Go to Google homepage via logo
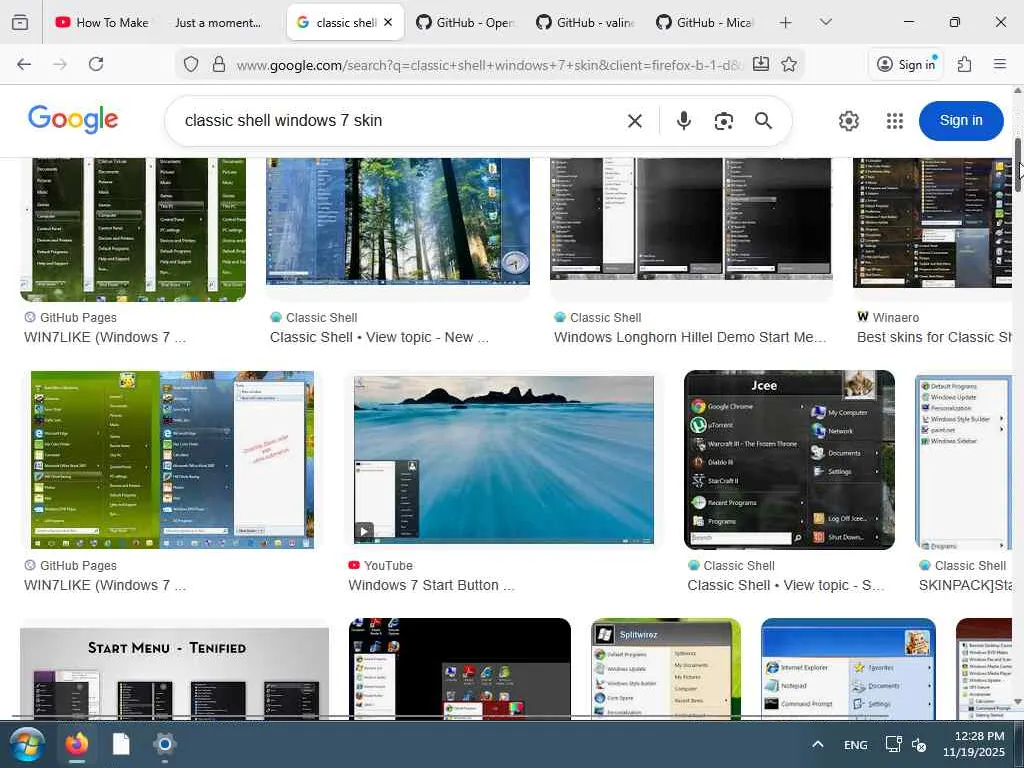This screenshot has width=1024, height=768. pos(73,120)
